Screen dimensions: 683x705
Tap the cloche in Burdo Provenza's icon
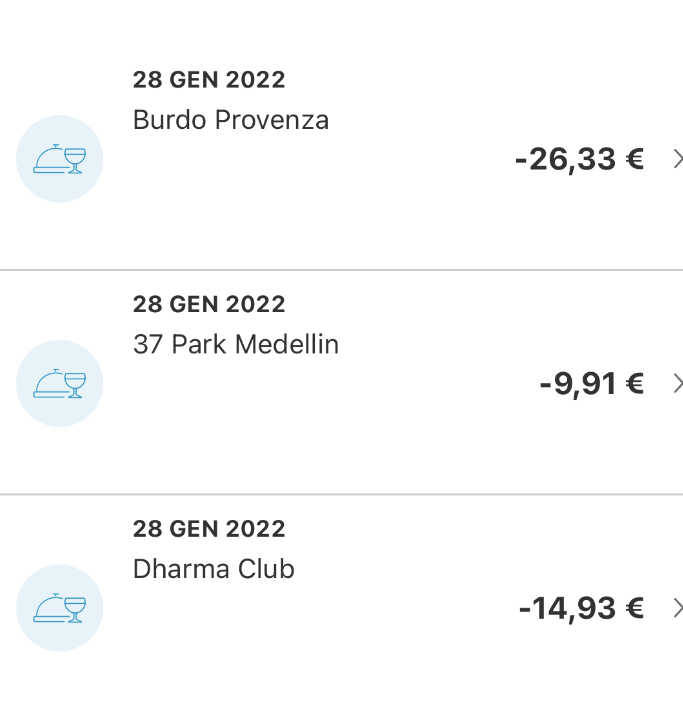pyautogui.click(x=49, y=160)
